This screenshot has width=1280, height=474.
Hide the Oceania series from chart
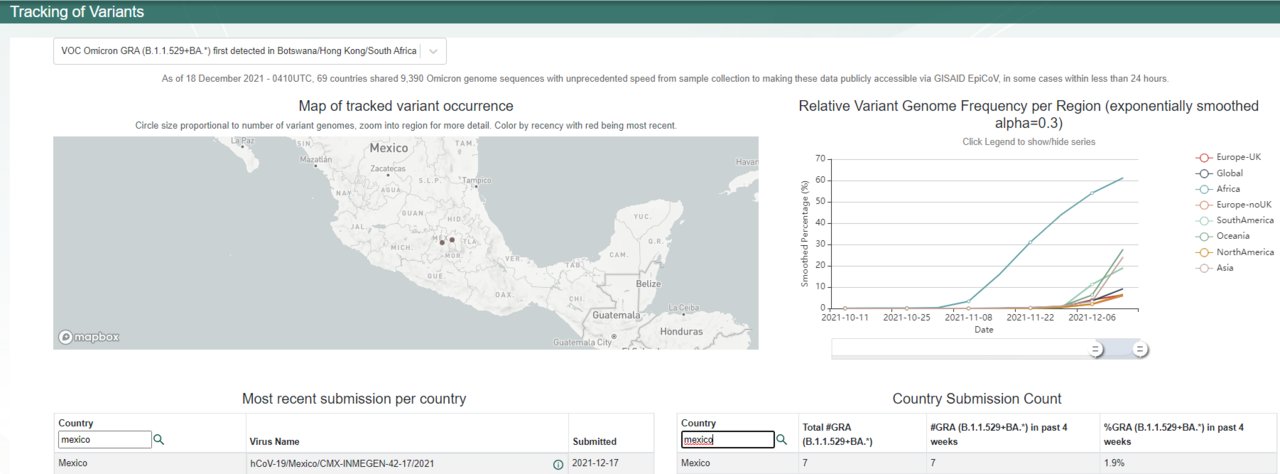[1231, 236]
